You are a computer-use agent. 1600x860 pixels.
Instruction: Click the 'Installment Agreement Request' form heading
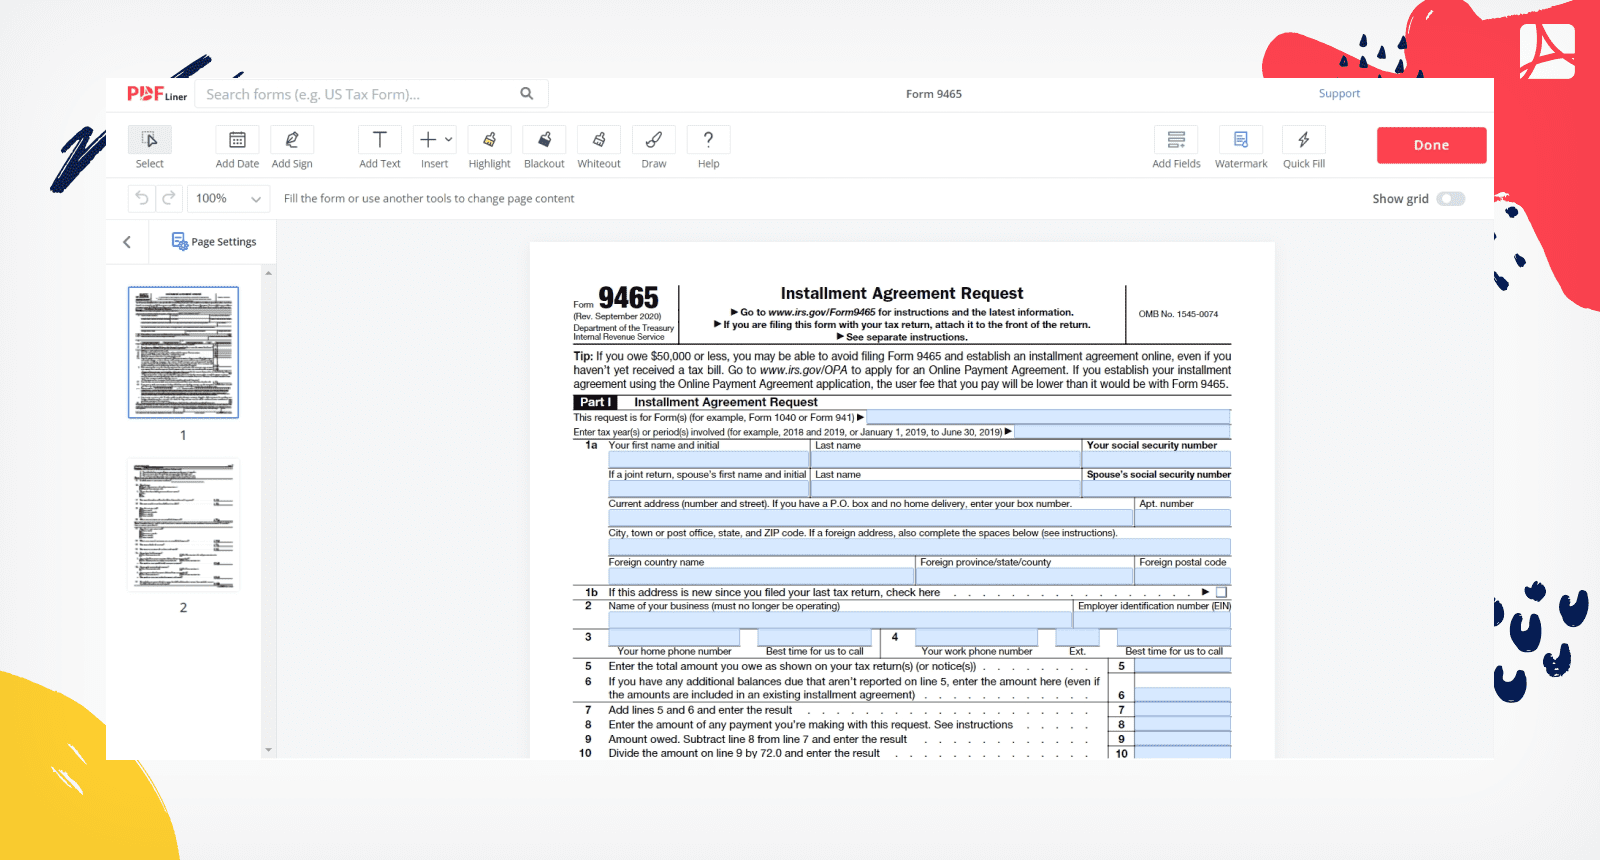click(902, 293)
